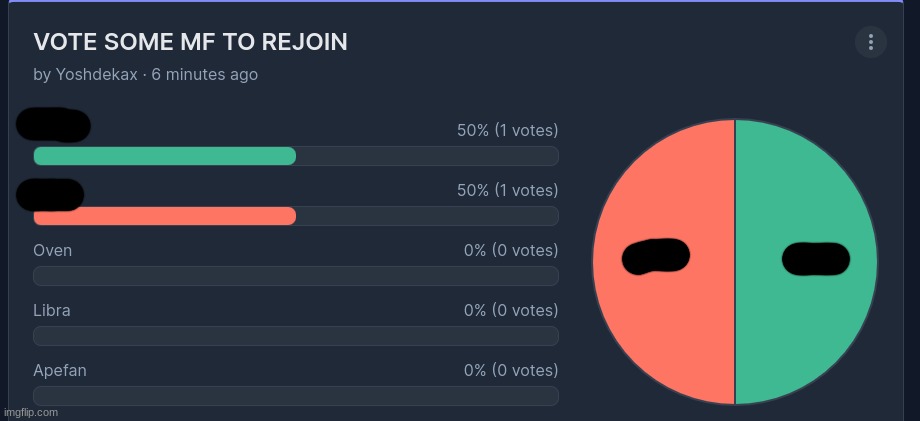This screenshot has width=920, height=421.
Task: Click the red vote progress bar
Action: click(x=165, y=216)
